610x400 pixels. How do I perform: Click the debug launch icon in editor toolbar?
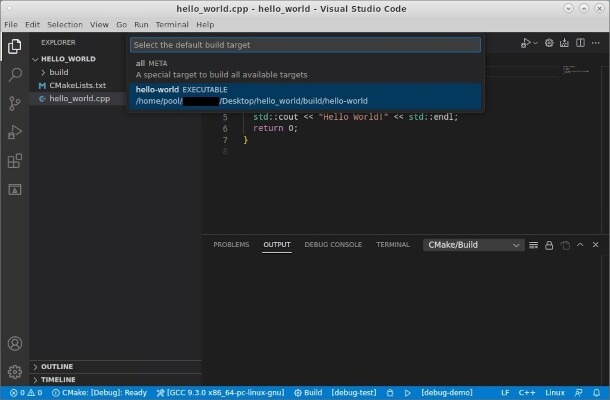[x=564, y=43]
